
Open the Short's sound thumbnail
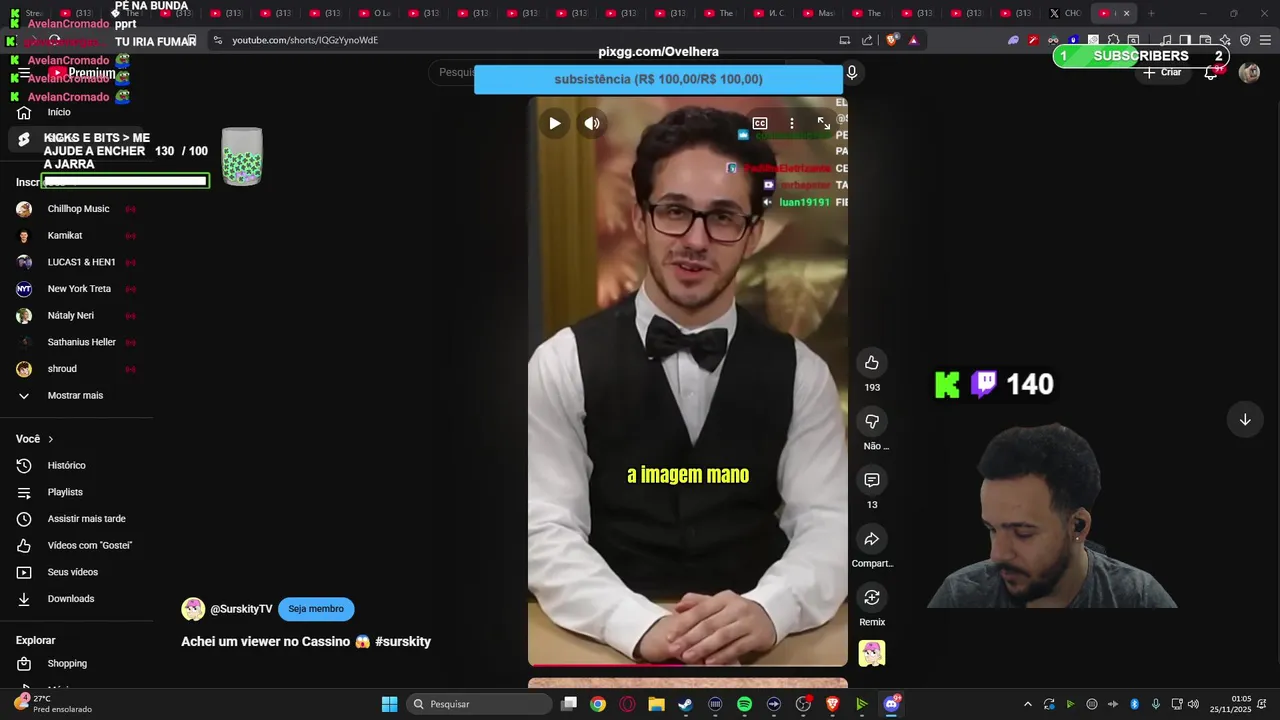tap(872, 653)
